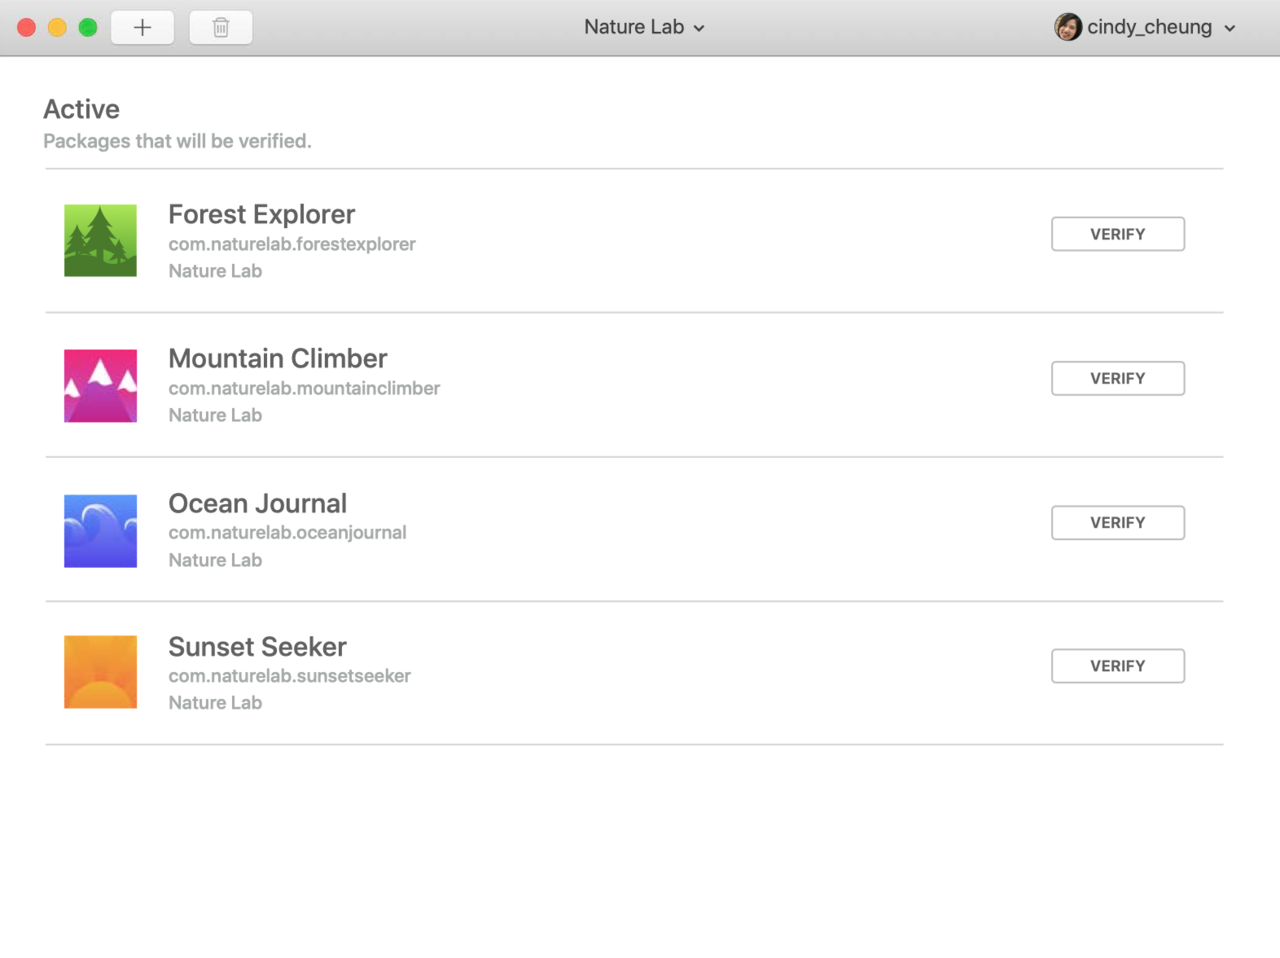1280x958 pixels.
Task: Select the Forest Explorer title text
Action: [262, 214]
